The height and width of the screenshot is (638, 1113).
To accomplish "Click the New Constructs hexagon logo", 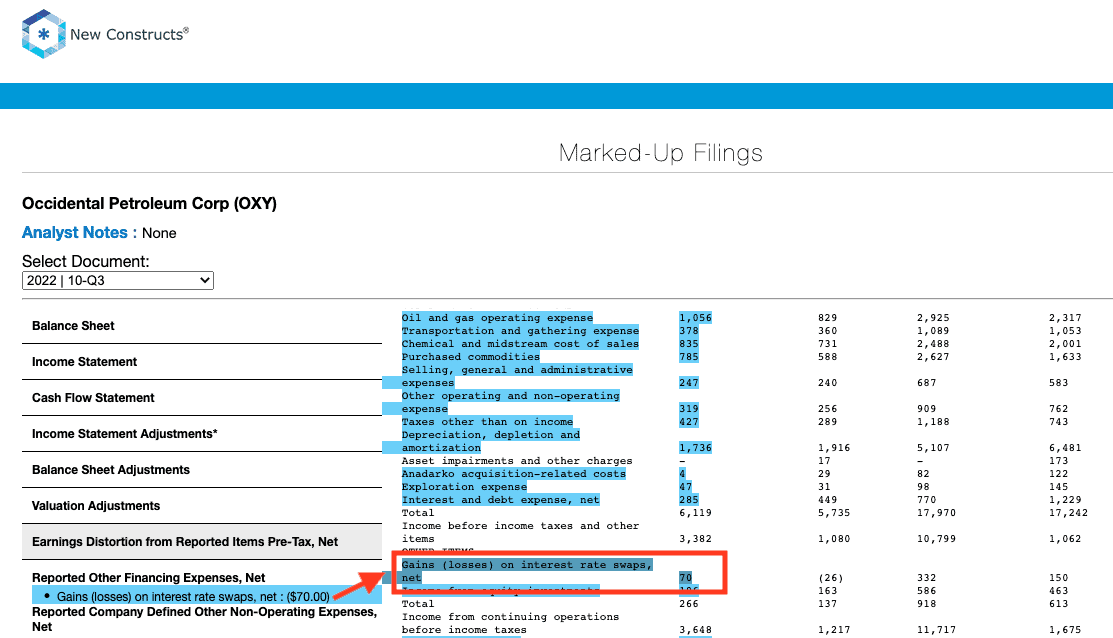I will 44,33.
